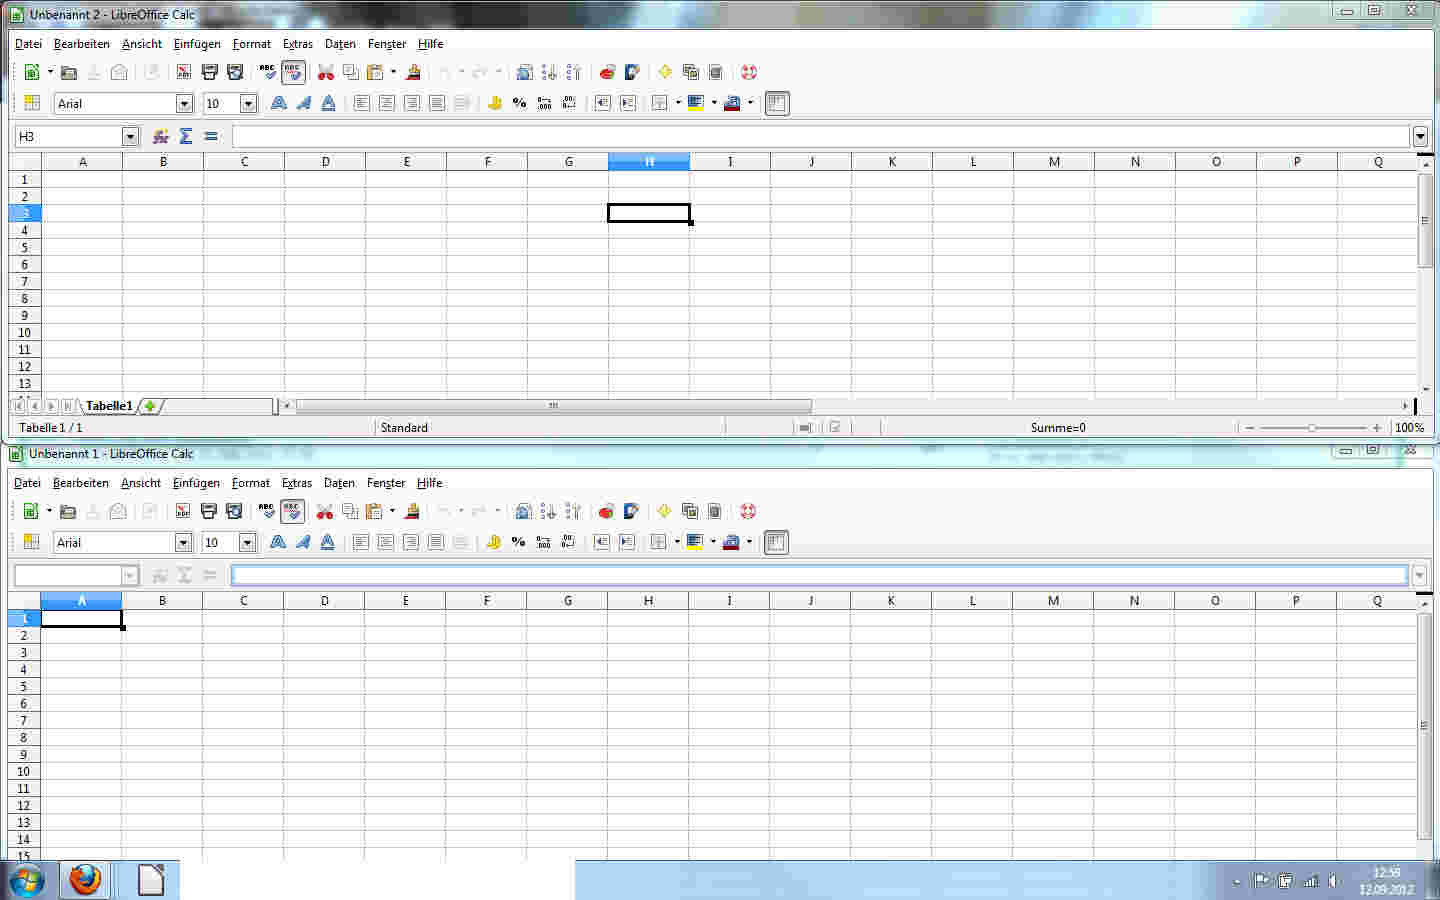1440x900 pixels.
Task: Click Print icon in Unbenannt 1 toolbar
Action: pos(208,511)
